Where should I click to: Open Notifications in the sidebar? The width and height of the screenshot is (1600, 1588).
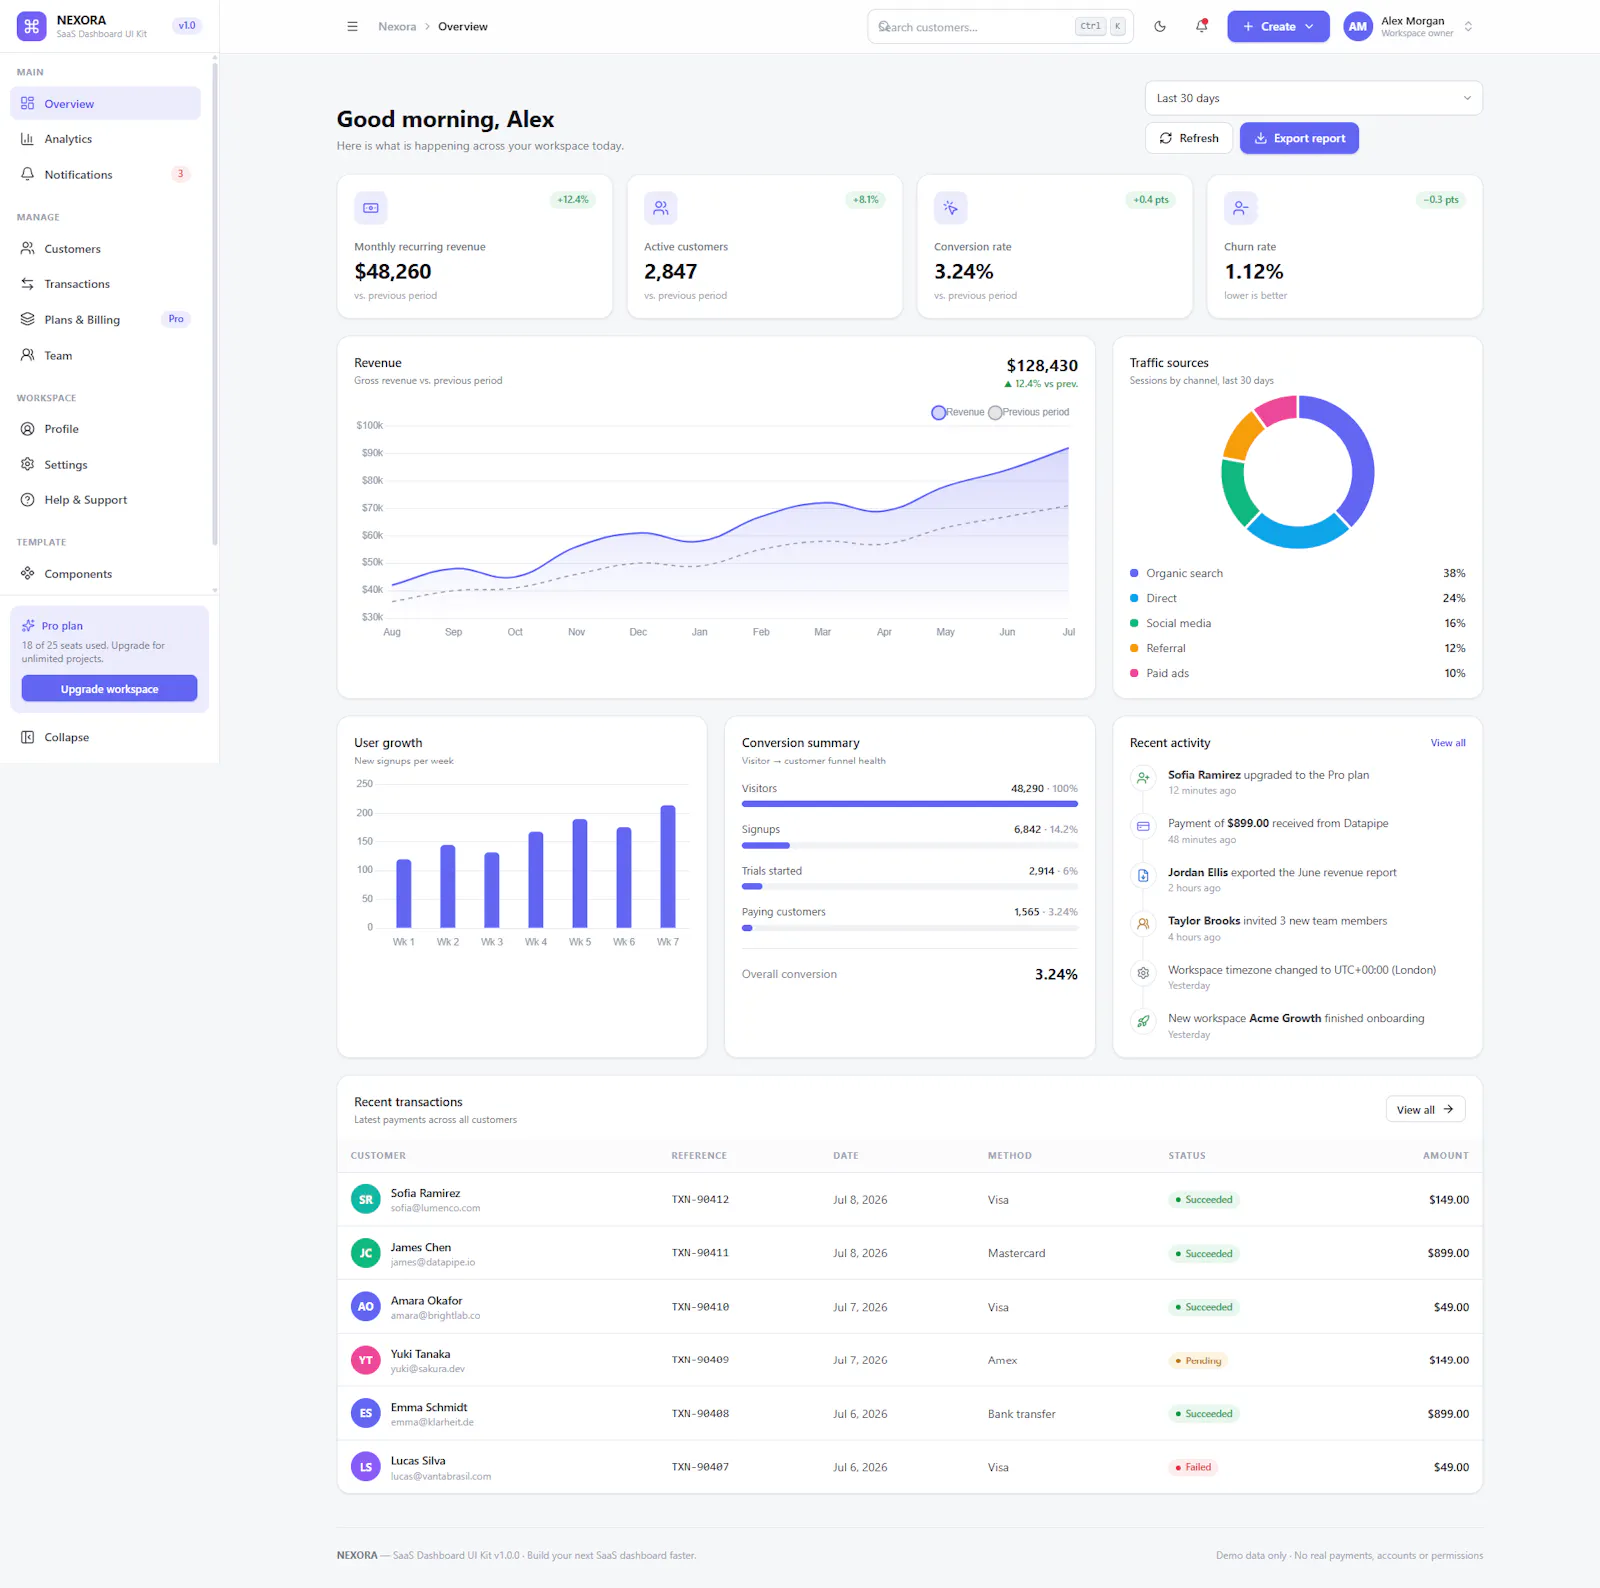tap(105, 174)
